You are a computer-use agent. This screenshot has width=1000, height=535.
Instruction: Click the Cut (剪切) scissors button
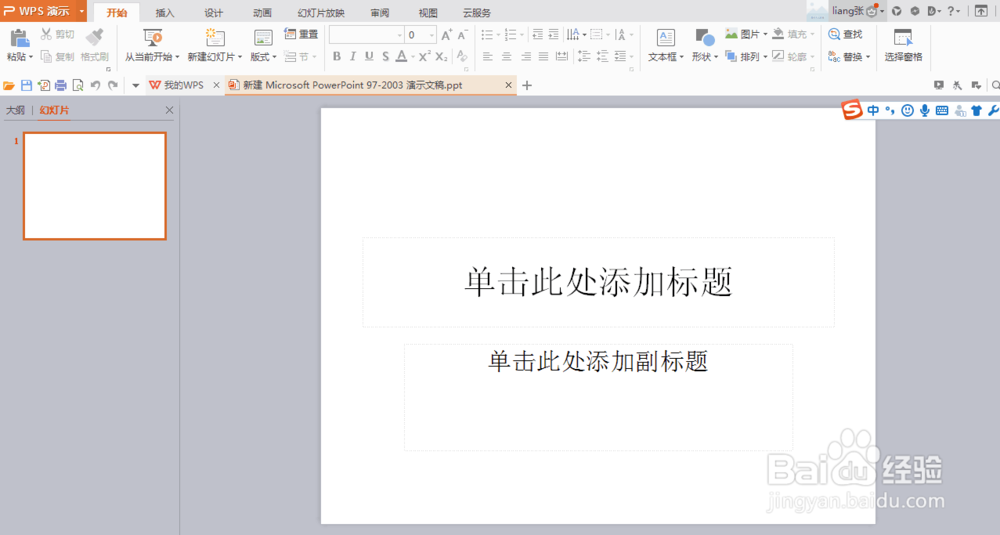pos(57,34)
